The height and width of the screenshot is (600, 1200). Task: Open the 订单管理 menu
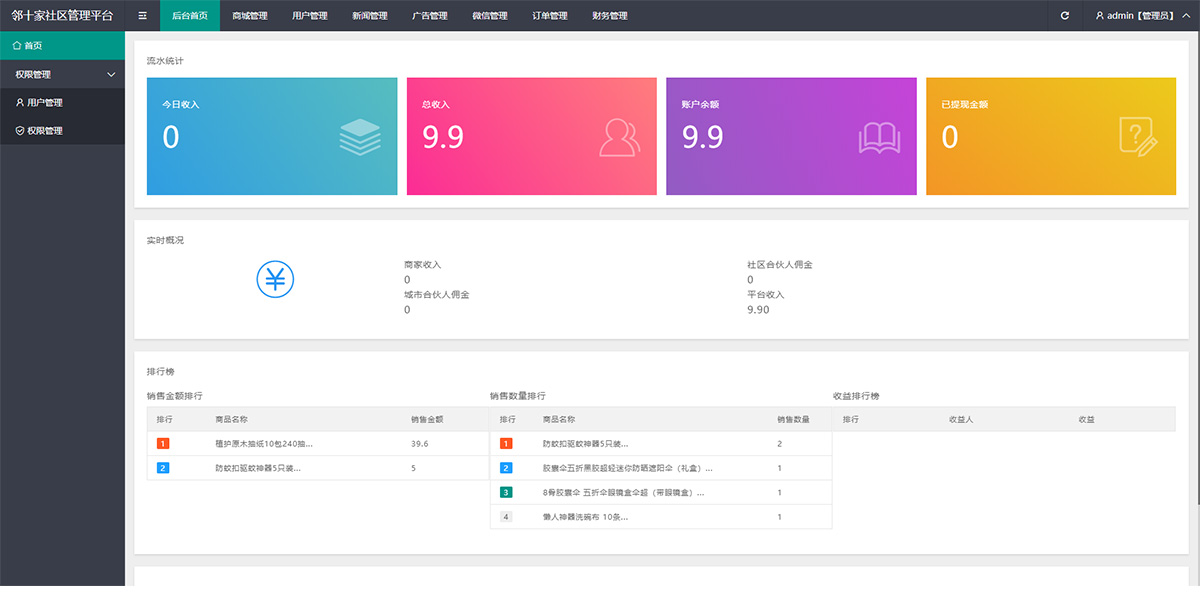pyautogui.click(x=550, y=15)
